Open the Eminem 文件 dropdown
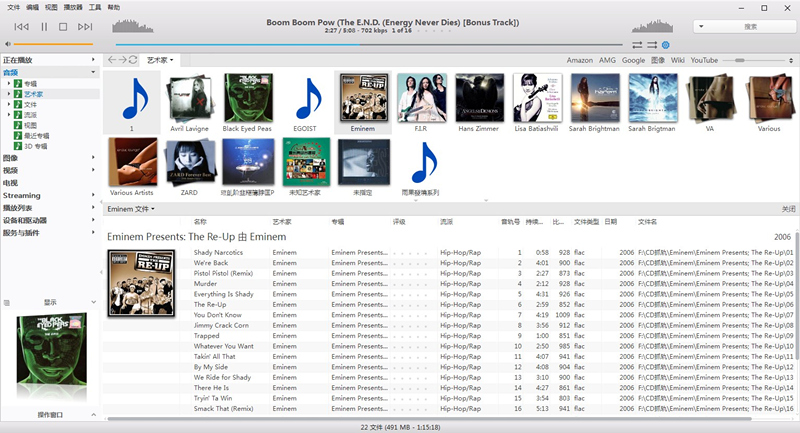800x433 pixels. coord(130,209)
